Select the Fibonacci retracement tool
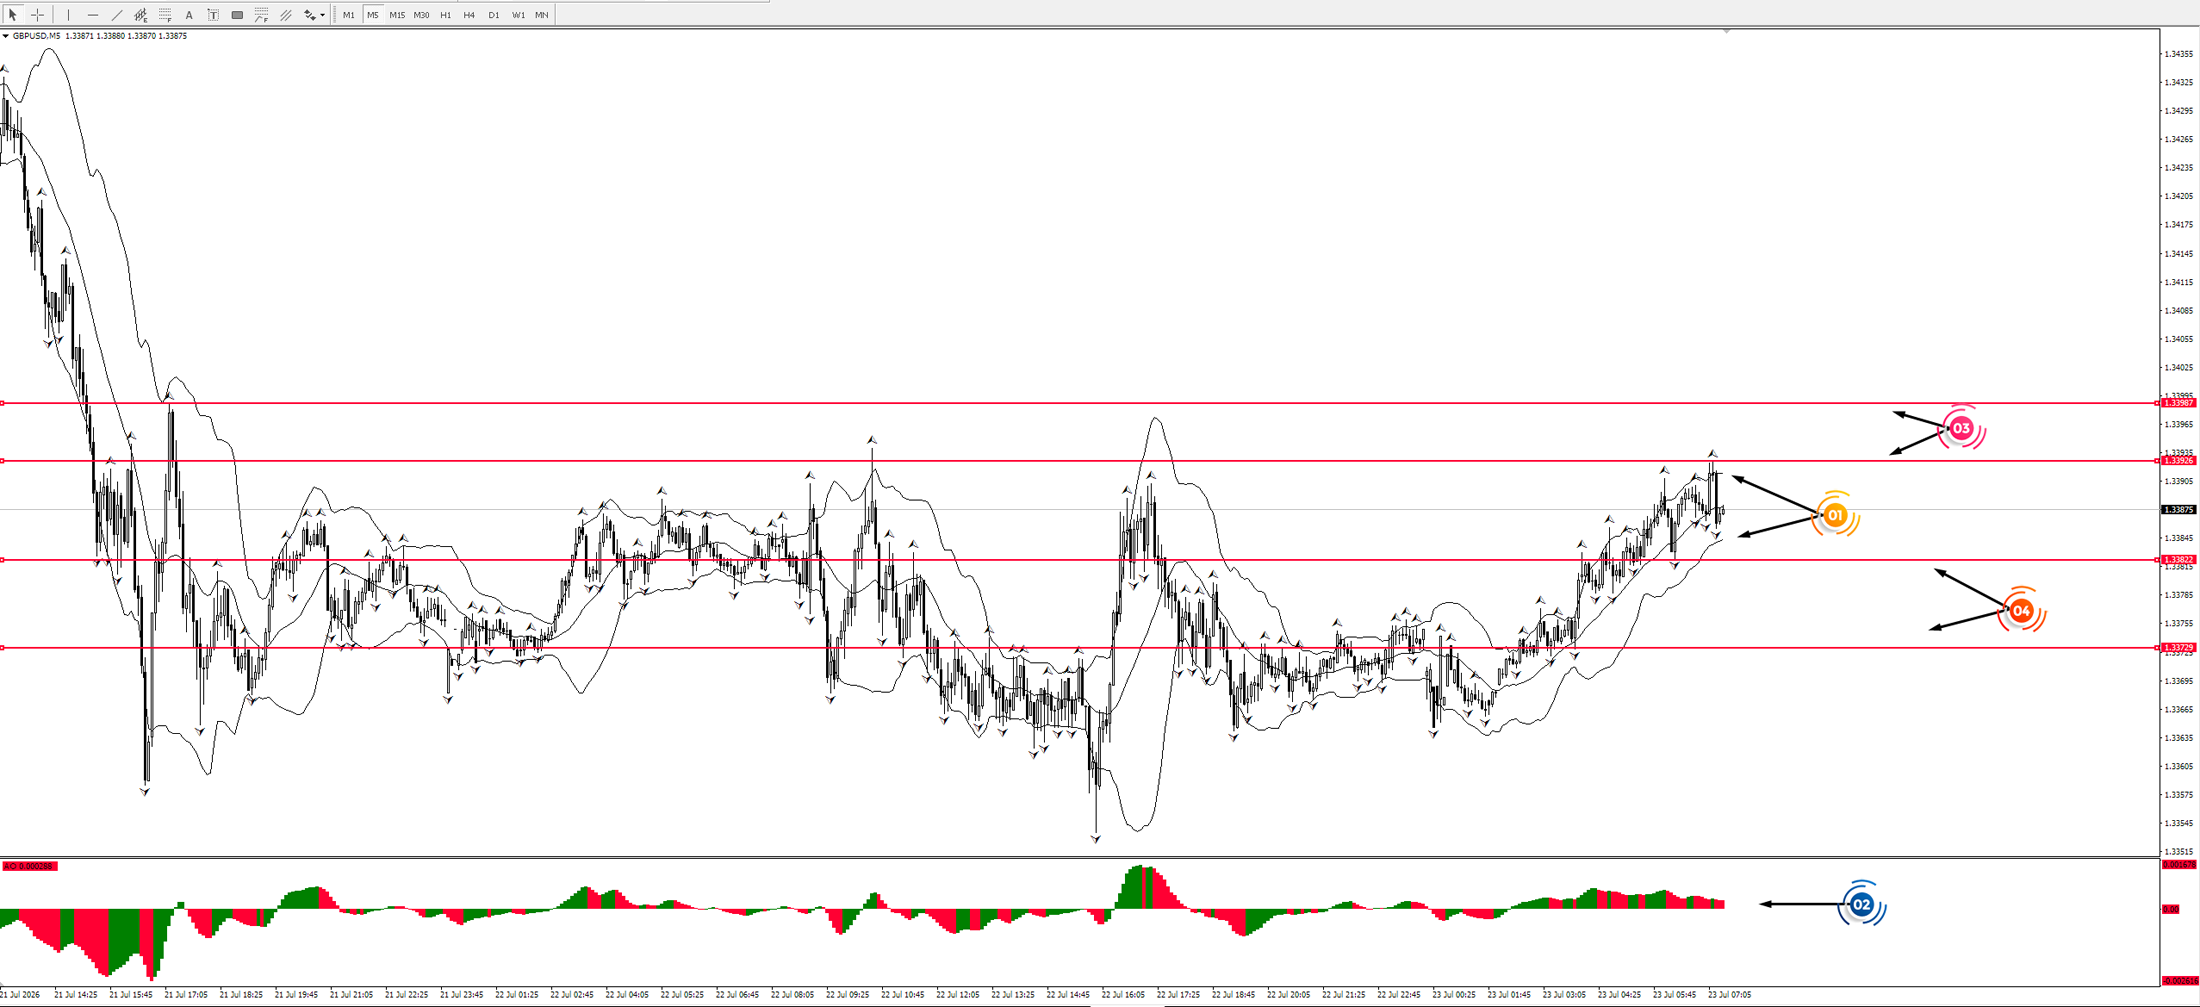 coord(165,15)
